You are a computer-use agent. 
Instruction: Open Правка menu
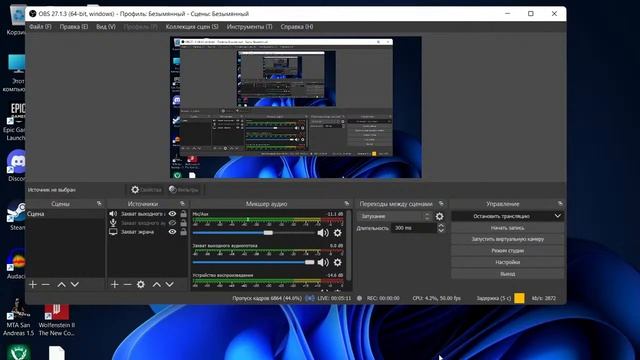tap(73, 27)
